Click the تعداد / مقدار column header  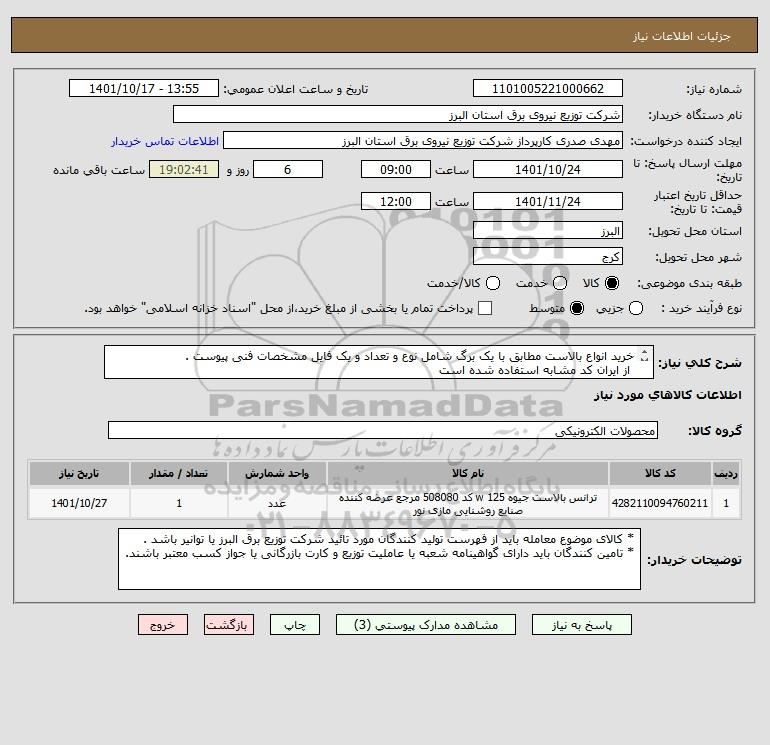click(179, 473)
